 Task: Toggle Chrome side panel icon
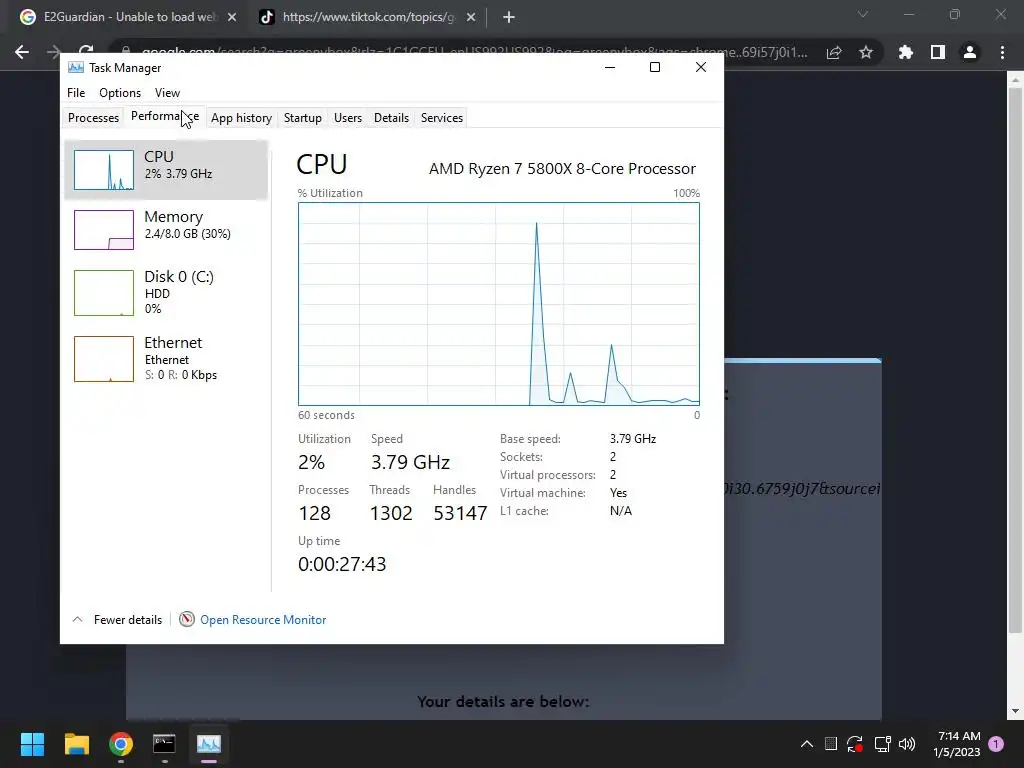(x=938, y=52)
